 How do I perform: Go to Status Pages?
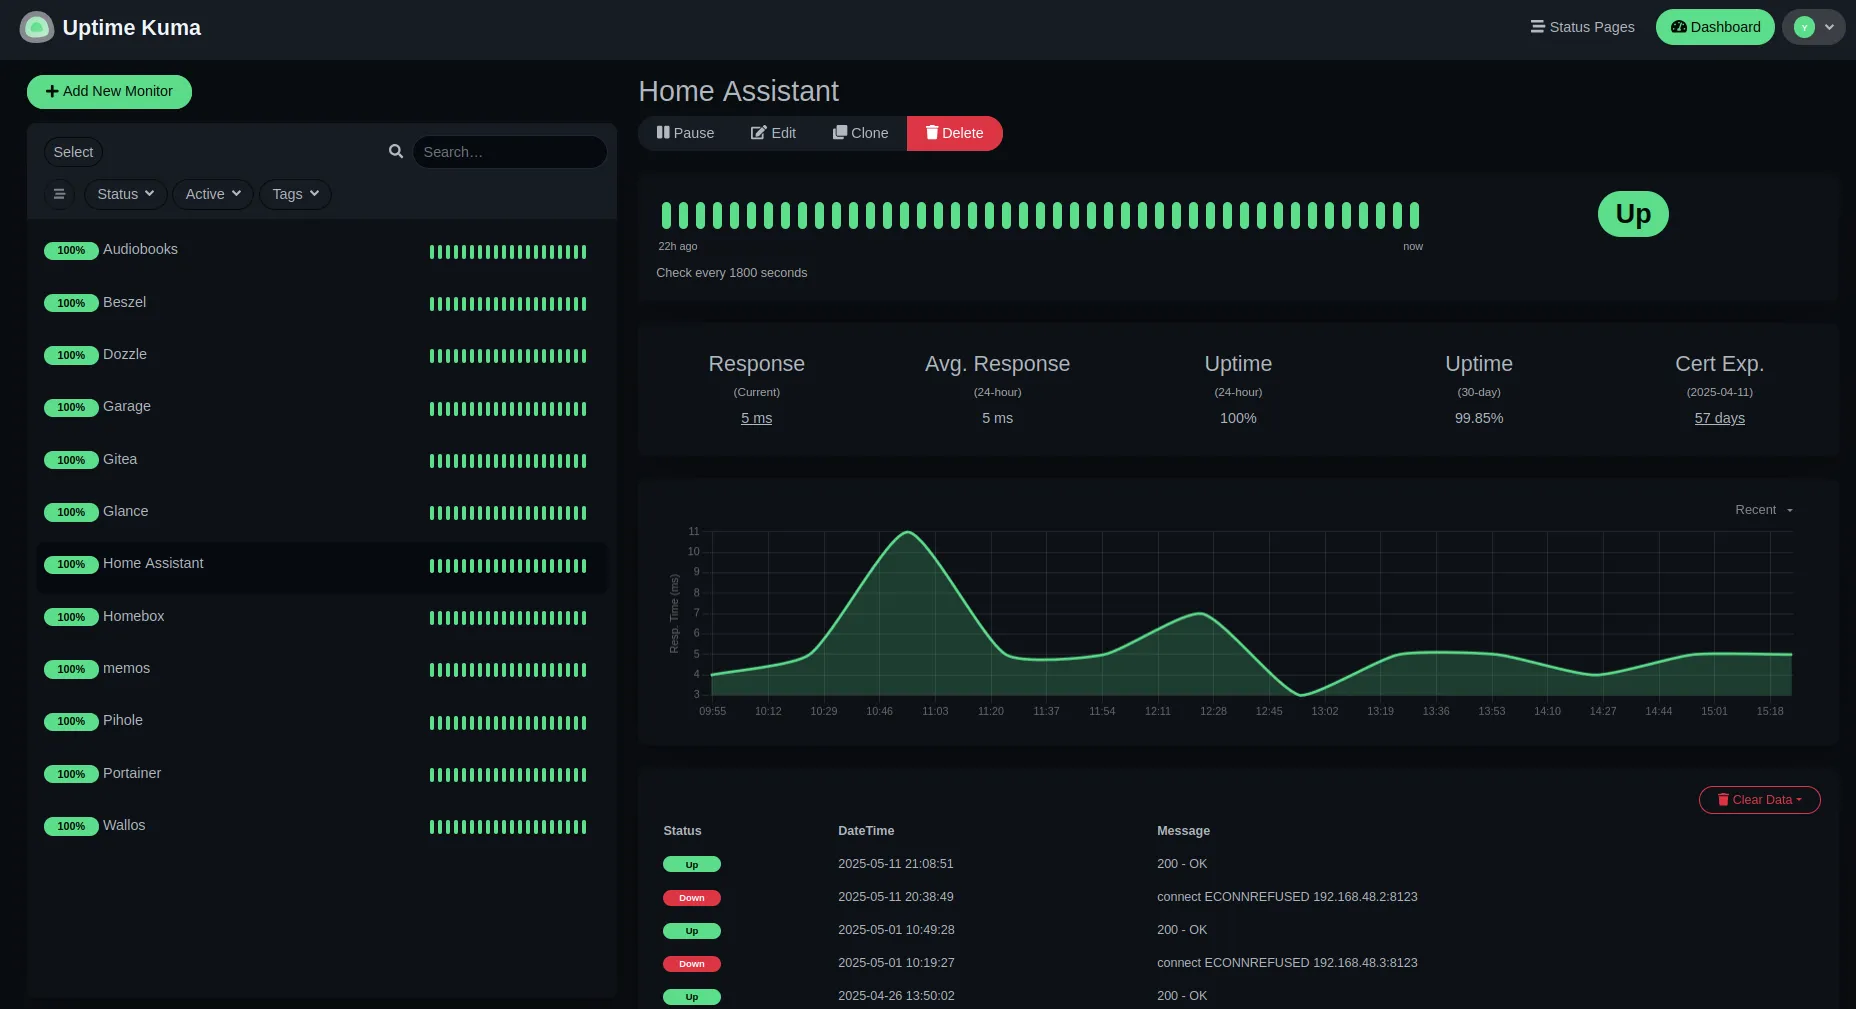[x=1582, y=27]
